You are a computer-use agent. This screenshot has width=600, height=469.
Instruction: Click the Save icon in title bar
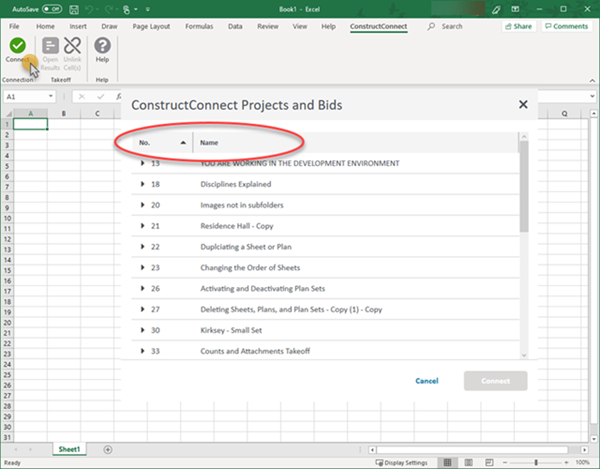coord(74,9)
